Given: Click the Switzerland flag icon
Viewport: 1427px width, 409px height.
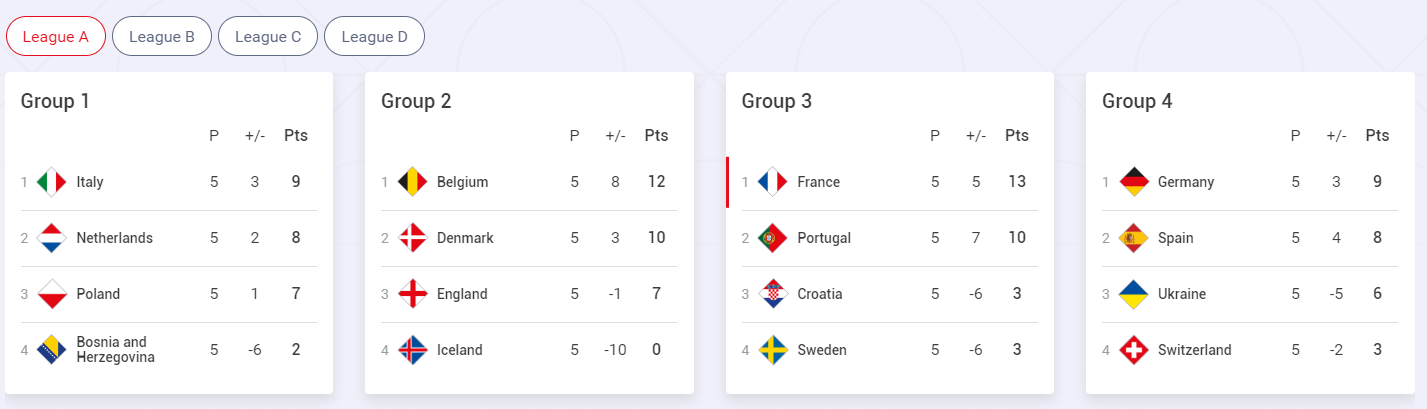Looking at the screenshot, I should point(1133,350).
